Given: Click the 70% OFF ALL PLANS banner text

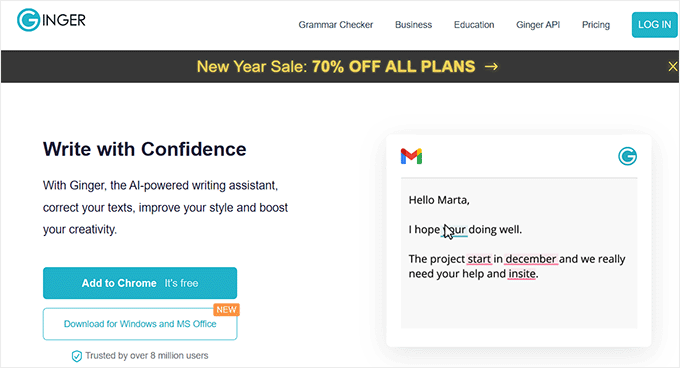Looking at the screenshot, I should tap(393, 66).
